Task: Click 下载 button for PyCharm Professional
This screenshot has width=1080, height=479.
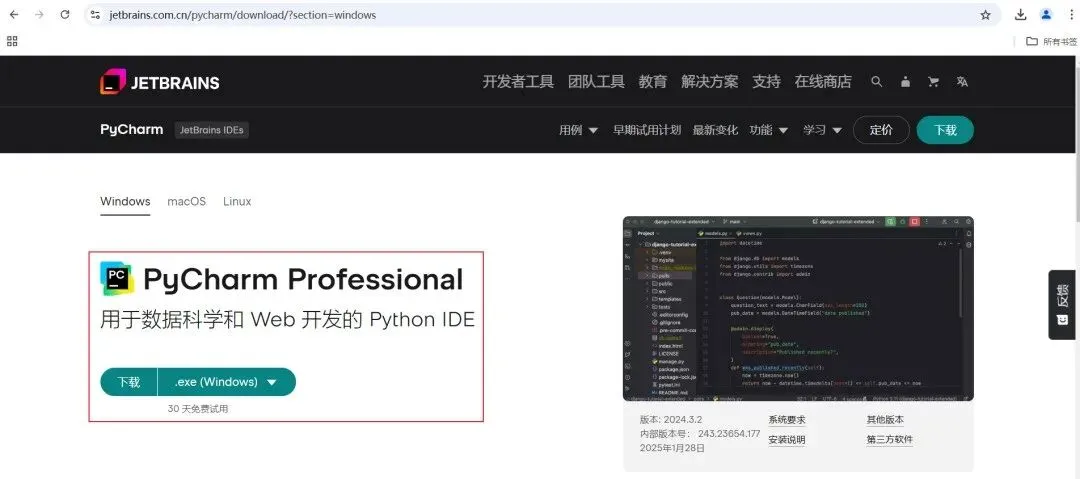Action: [129, 382]
